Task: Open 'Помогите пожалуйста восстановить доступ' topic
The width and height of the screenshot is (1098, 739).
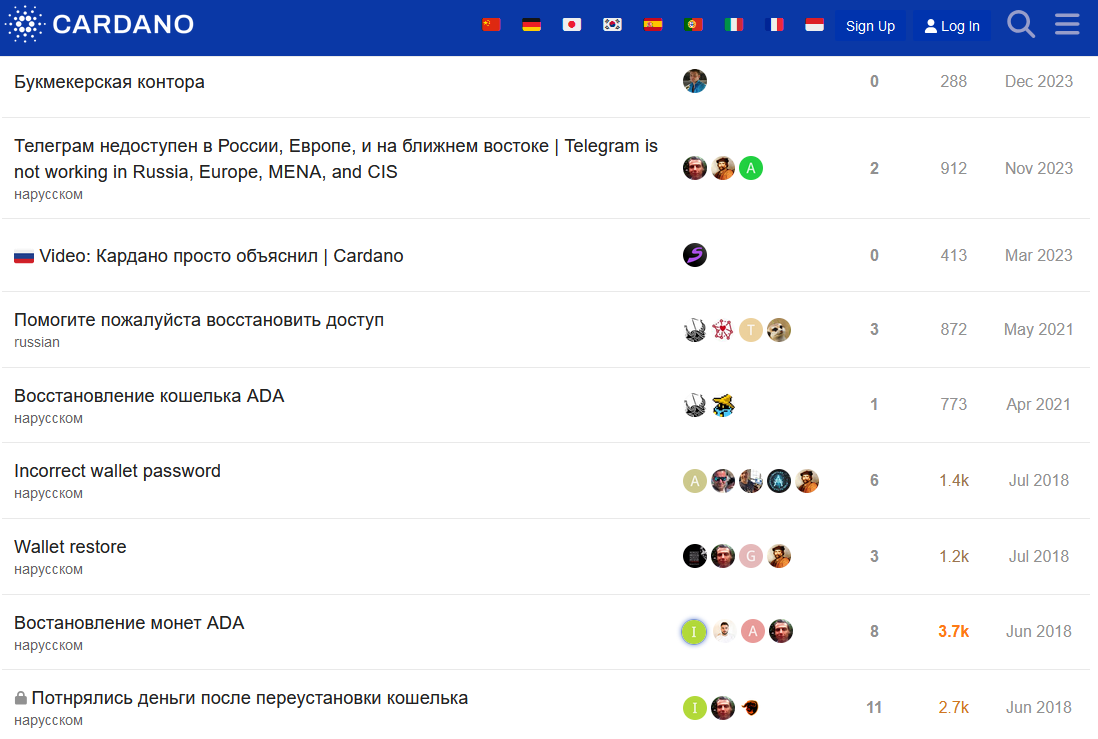Action: pos(199,320)
